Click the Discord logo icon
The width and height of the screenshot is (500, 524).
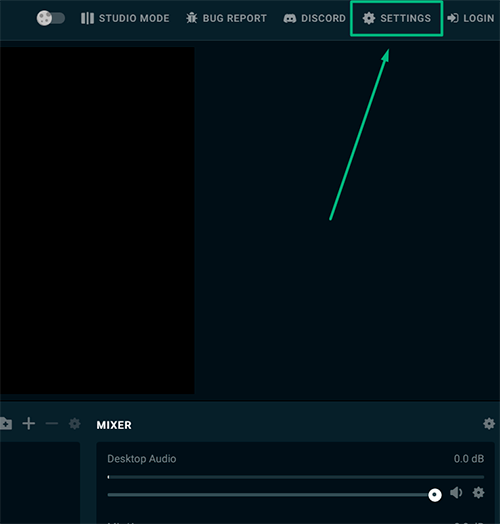(x=290, y=18)
